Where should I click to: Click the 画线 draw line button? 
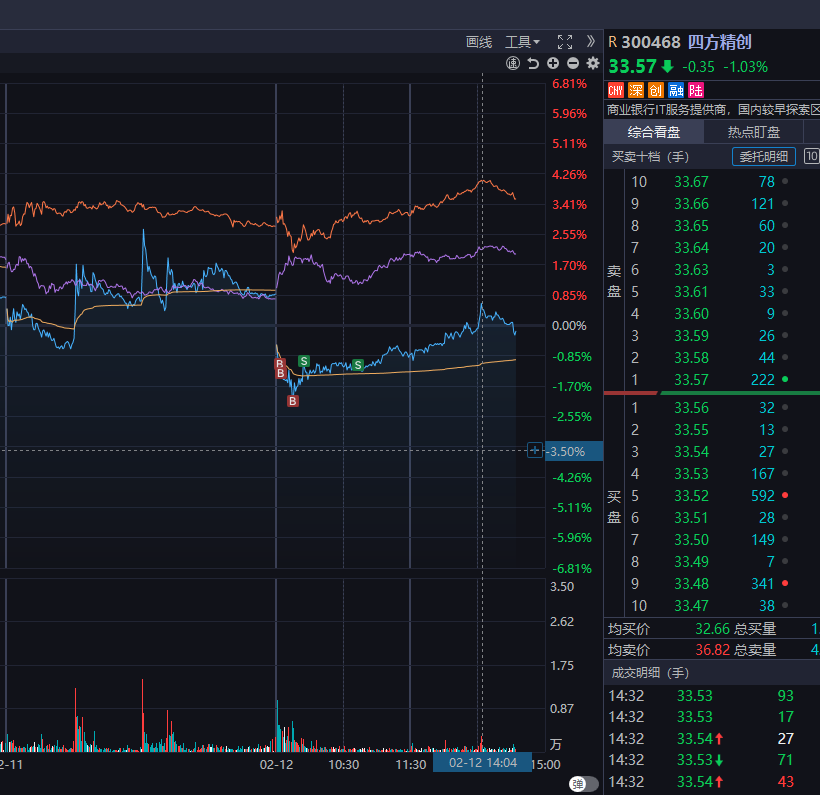tap(479, 42)
